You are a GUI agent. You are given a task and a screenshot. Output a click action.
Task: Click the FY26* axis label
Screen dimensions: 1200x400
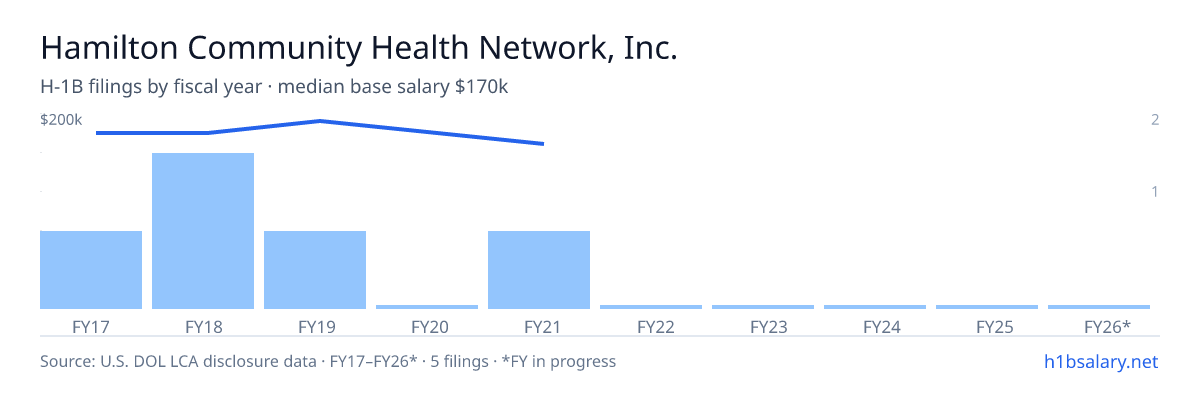(1107, 326)
